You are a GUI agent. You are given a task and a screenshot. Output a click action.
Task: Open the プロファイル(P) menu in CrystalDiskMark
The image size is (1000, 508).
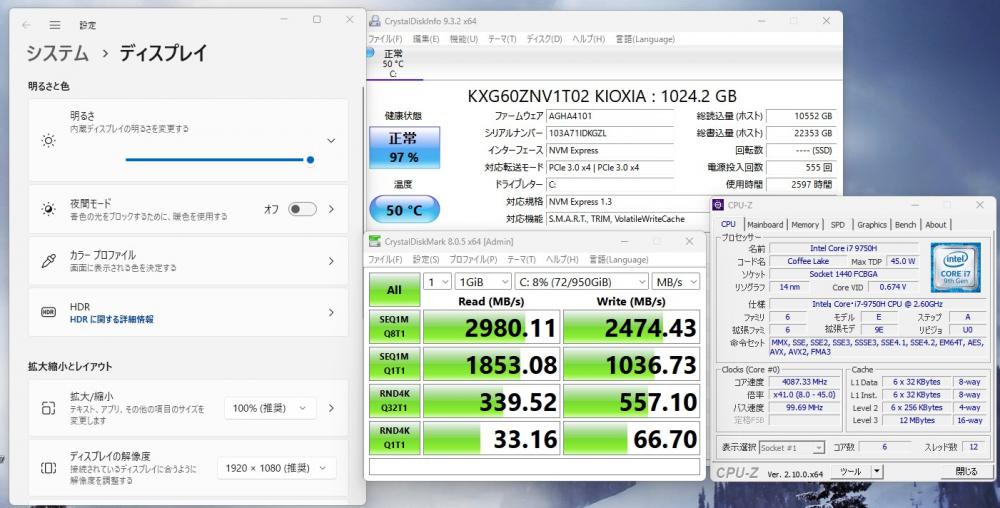coord(473,259)
